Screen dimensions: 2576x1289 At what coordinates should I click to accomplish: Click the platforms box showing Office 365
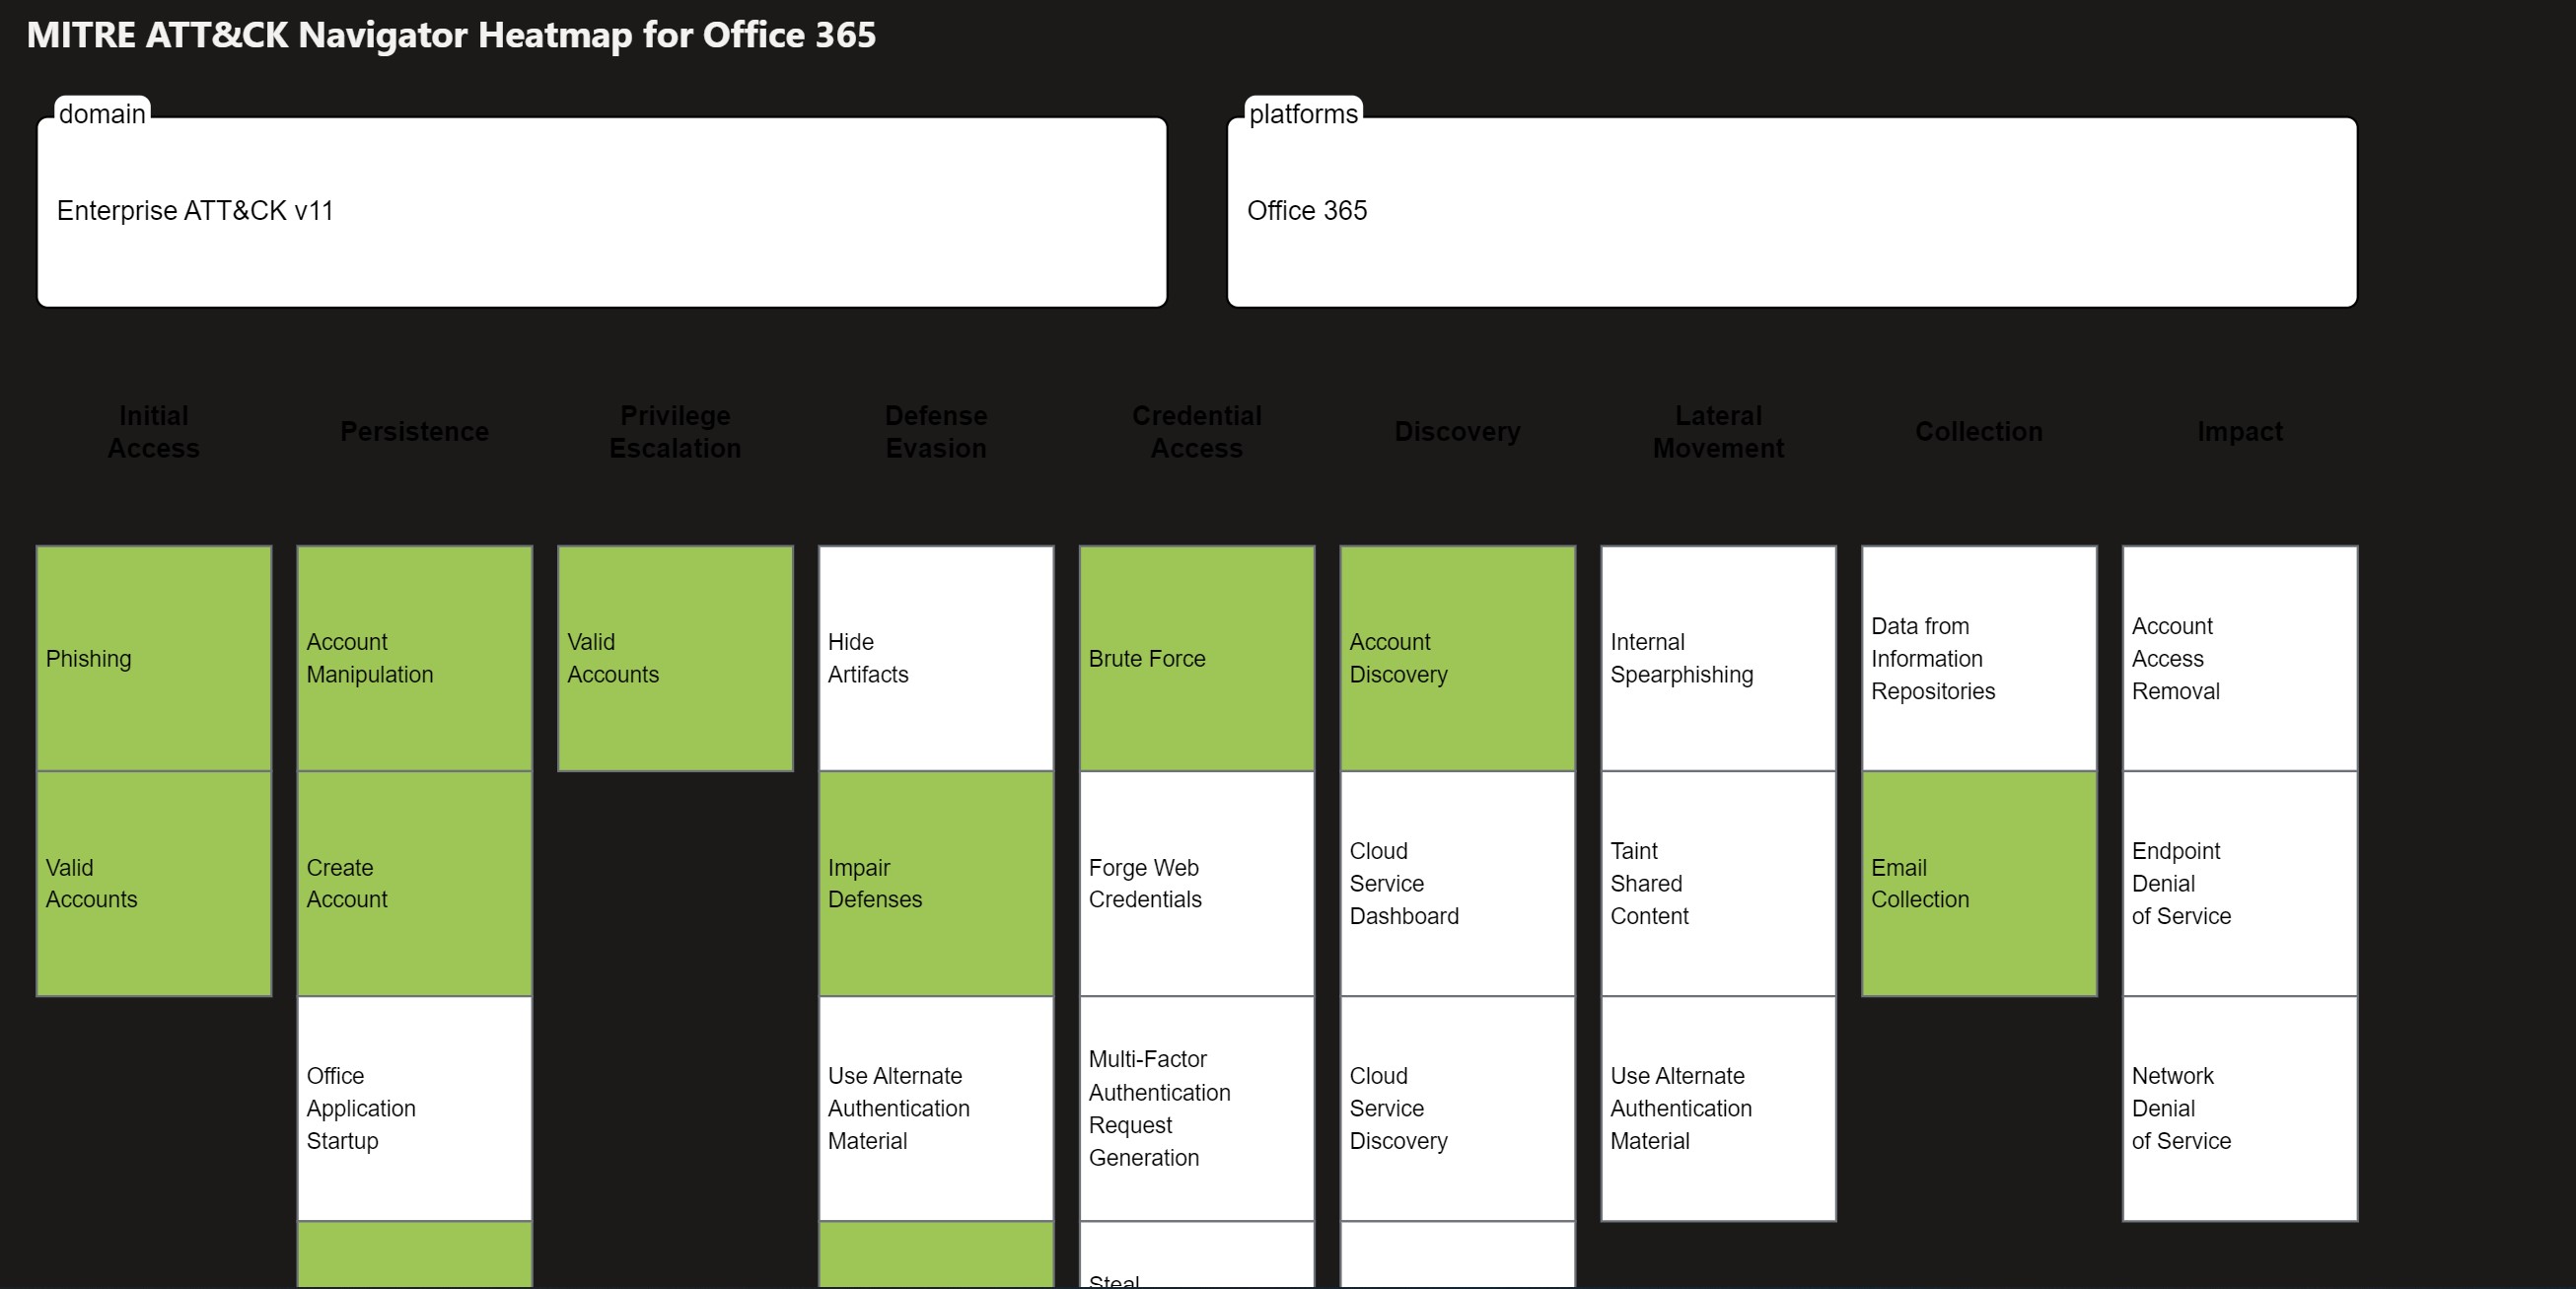coord(1792,212)
